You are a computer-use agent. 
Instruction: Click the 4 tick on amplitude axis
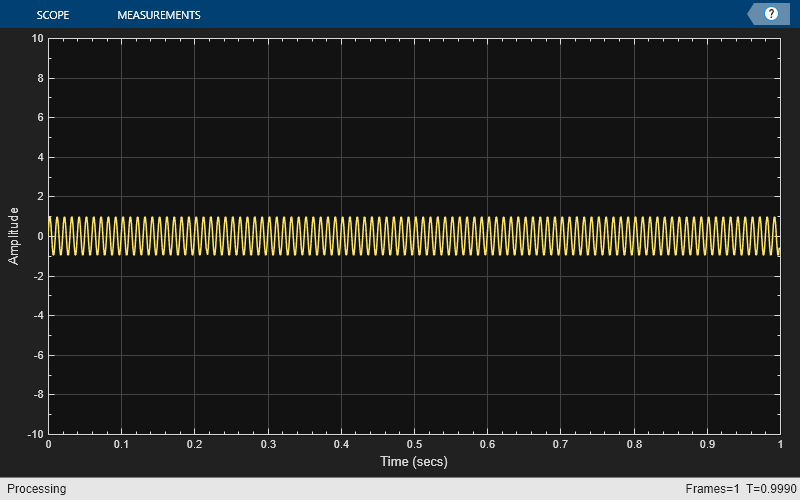coord(40,157)
